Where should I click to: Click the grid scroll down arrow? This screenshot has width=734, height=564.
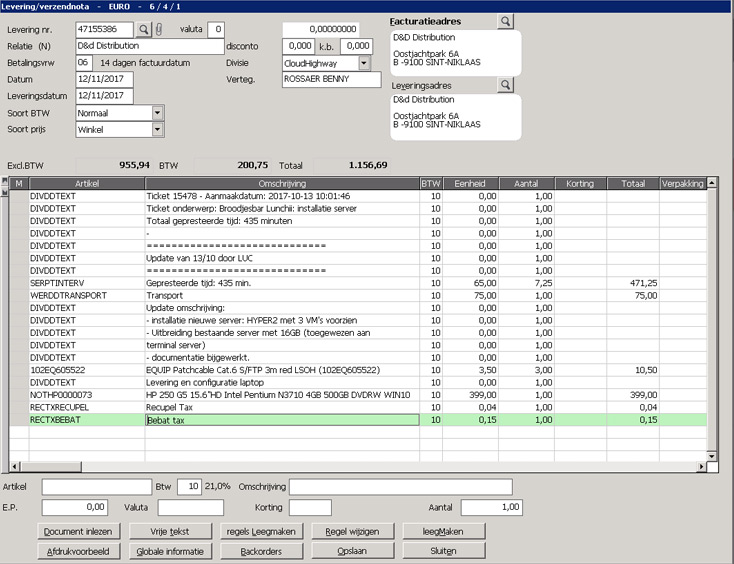712,456
